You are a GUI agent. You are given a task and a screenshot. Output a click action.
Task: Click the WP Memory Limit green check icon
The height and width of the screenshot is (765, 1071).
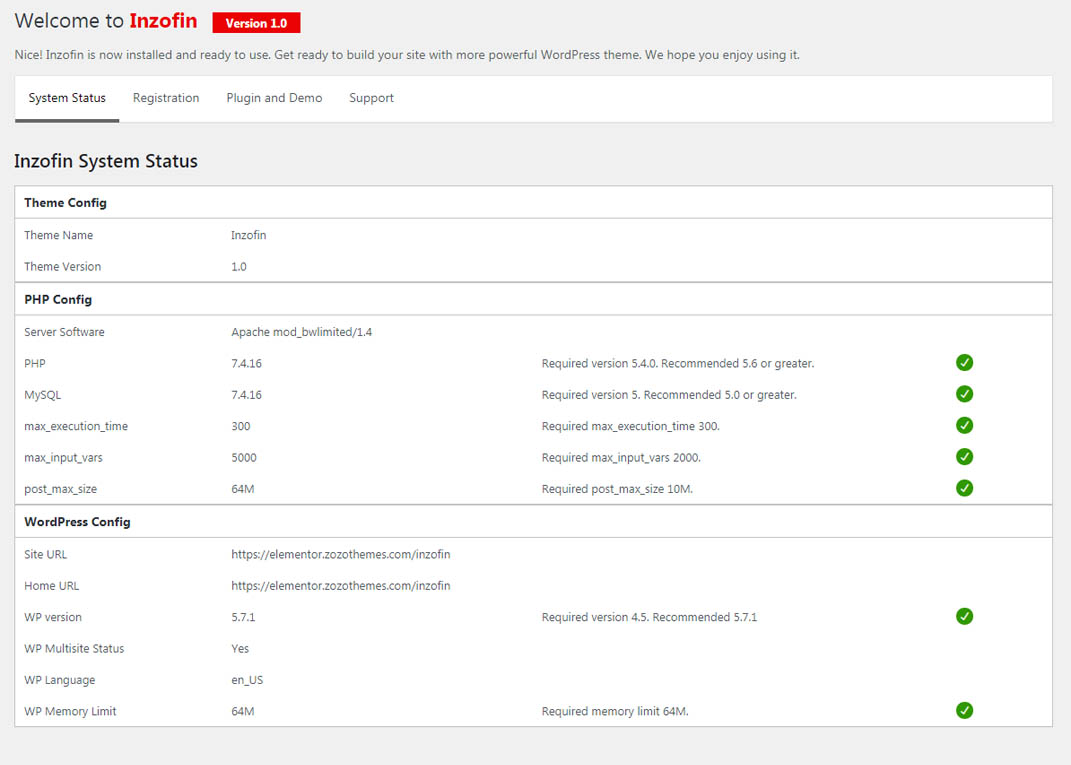[964, 711]
